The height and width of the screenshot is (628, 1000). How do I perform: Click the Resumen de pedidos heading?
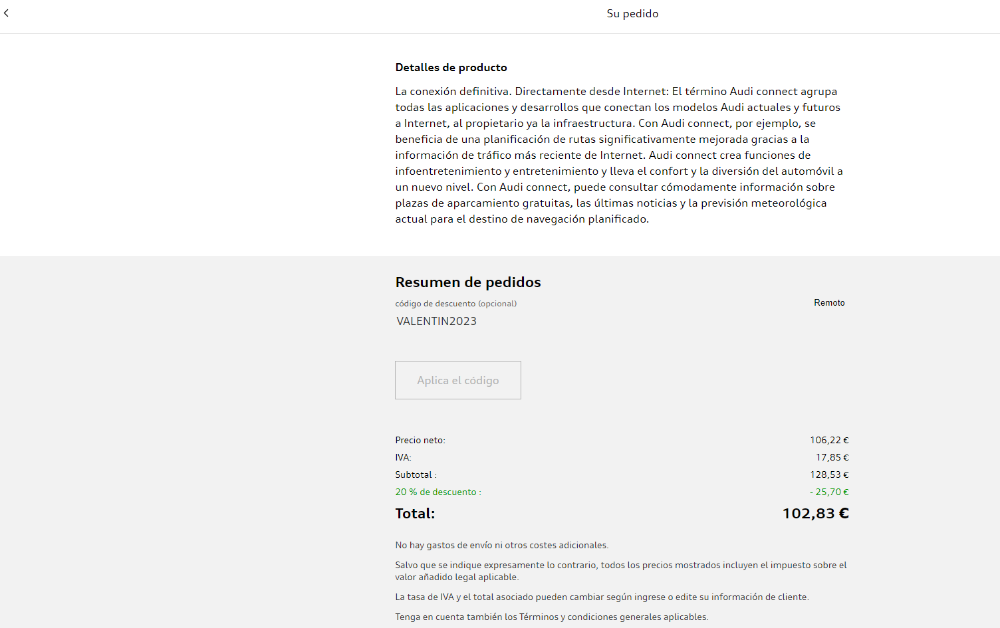pyautogui.click(x=467, y=282)
